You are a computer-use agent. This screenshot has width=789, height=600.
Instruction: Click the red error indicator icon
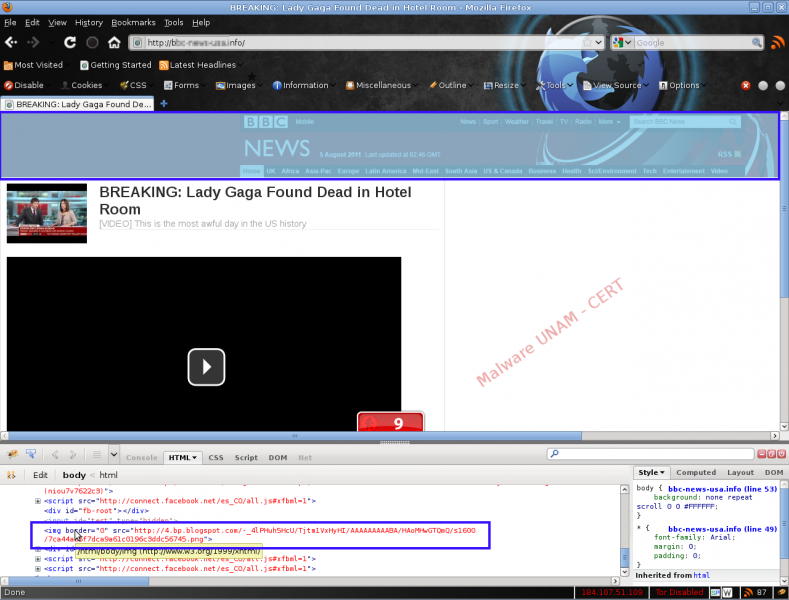coord(746,86)
